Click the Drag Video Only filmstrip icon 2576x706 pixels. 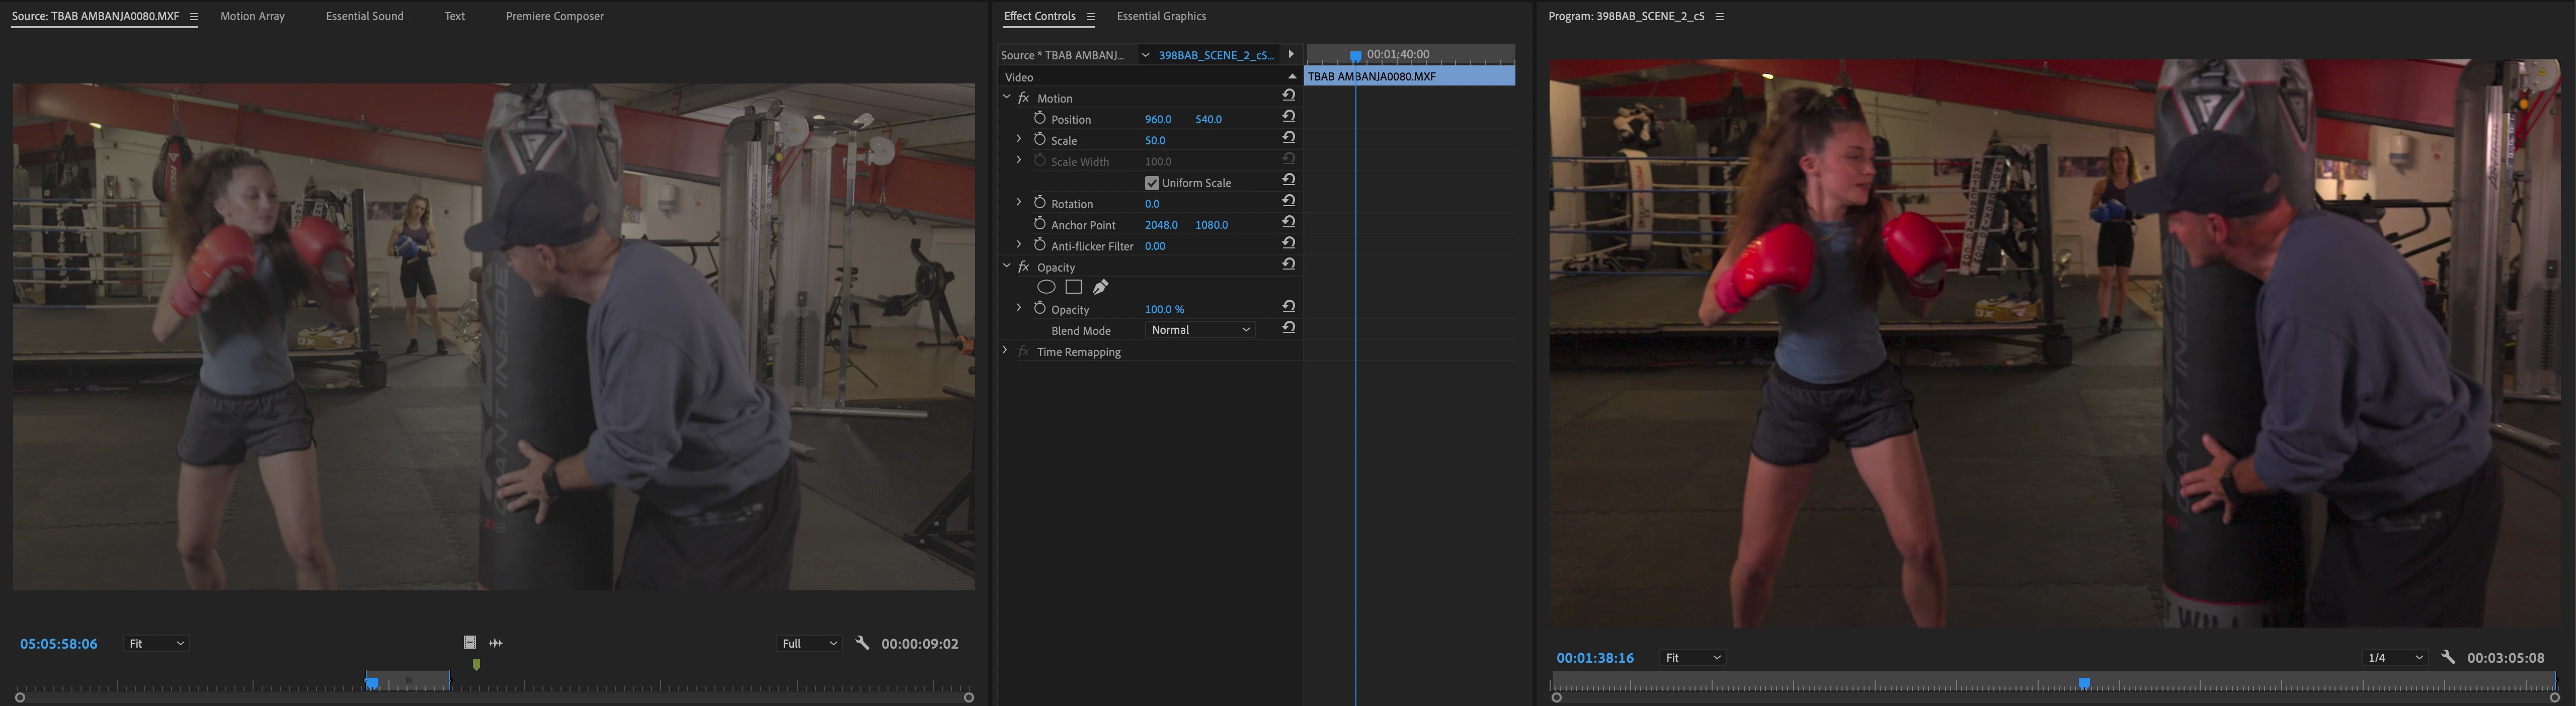tap(469, 643)
